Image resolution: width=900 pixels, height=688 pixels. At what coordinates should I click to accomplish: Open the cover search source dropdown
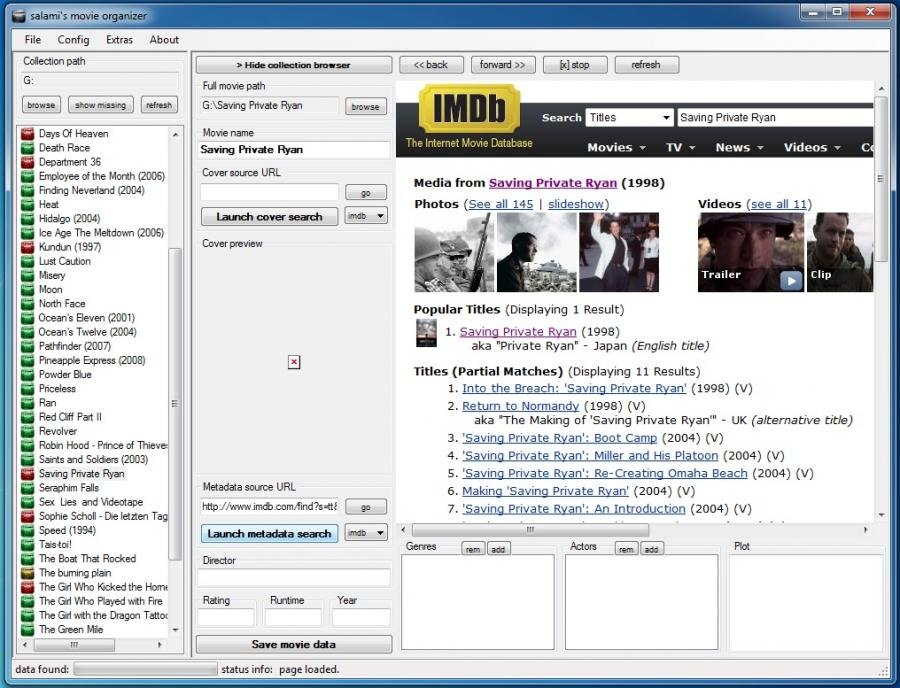click(366, 216)
